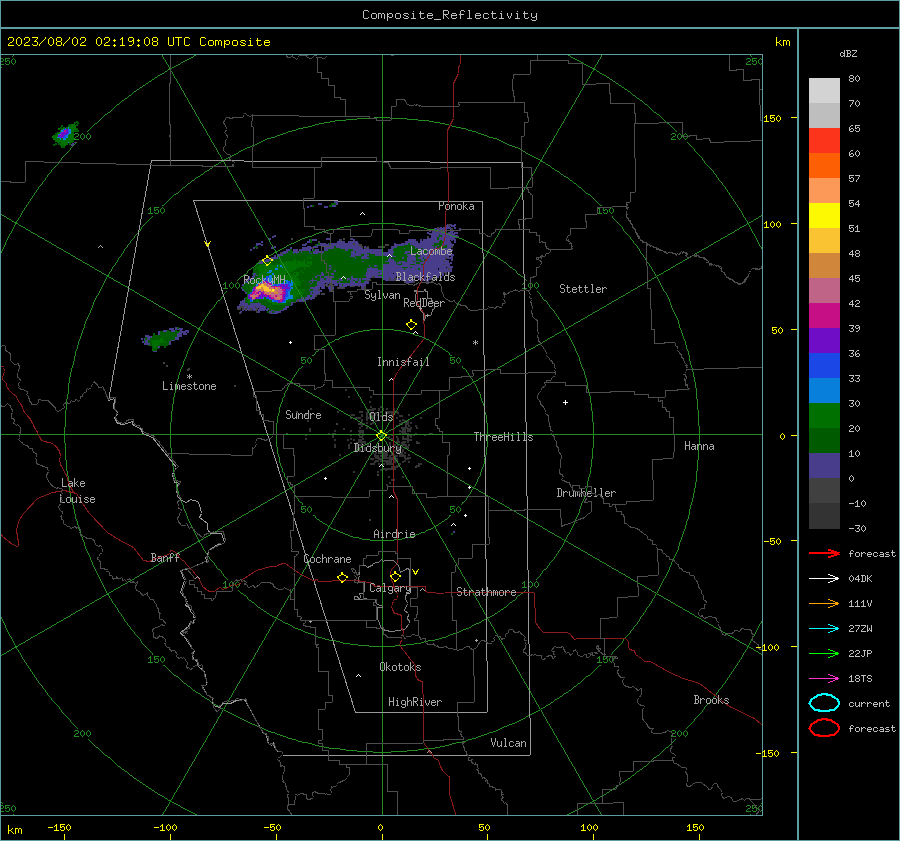Screen dimensions: 900x841
Task: Click the Composite_Reflectivity title text
Action: tap(449, 15)
